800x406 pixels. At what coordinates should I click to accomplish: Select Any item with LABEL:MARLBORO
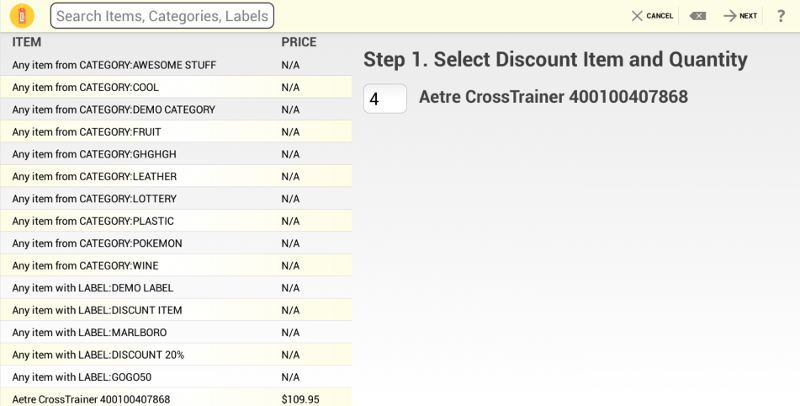[176, 332]
